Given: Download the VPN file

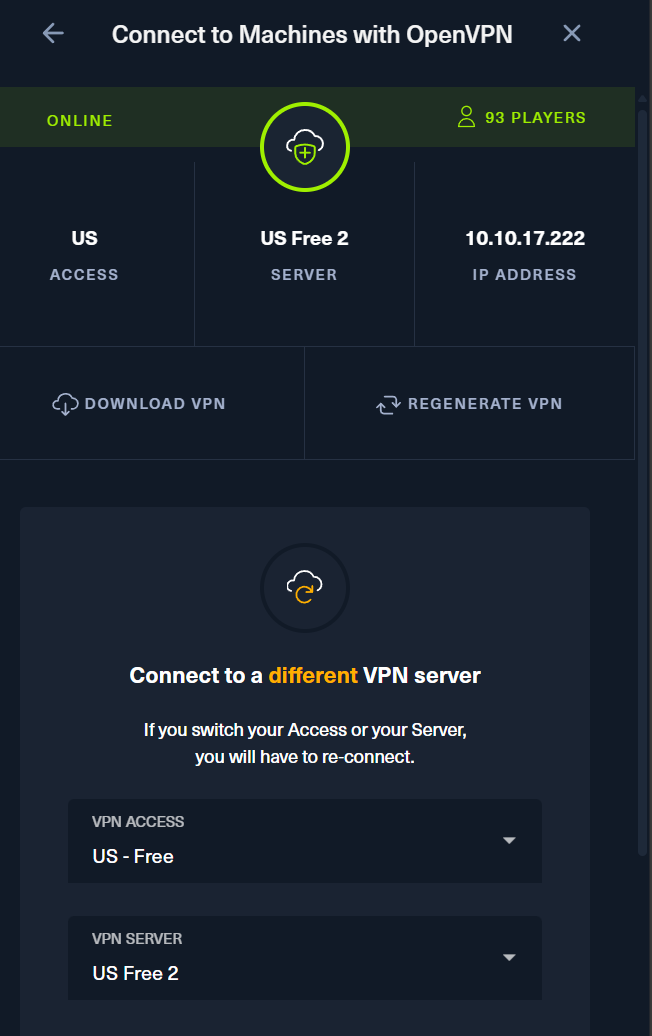Looking at the screenshot, I should [140, 404].
